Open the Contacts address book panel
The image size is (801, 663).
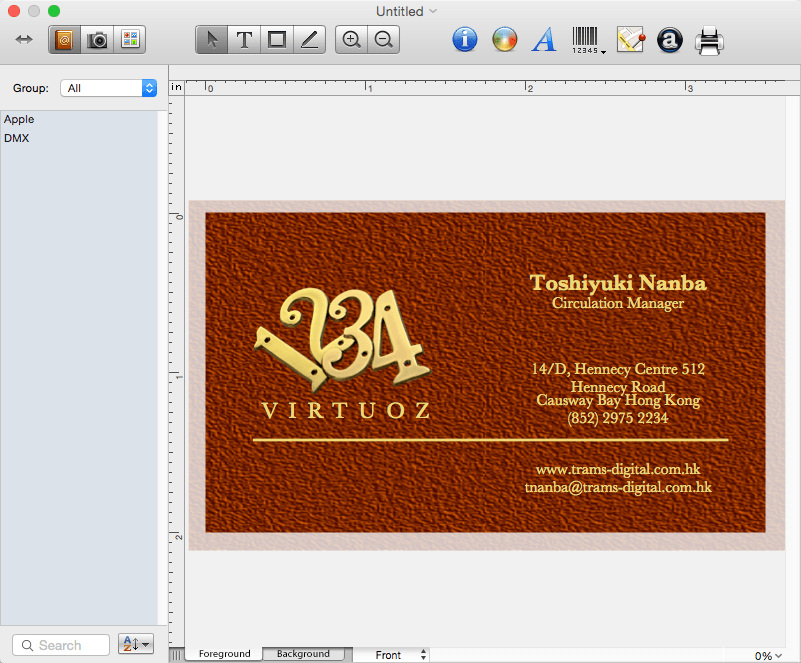(x=64, y=39)
